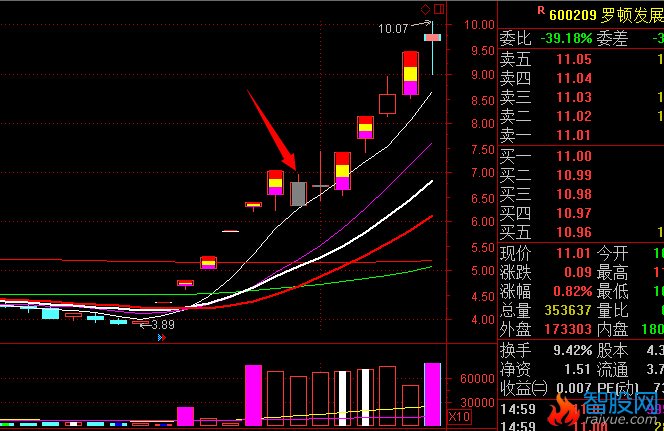Image resolution: width=664 pixels, height=431 pixels.
Task: Click the split-pane square icon above the chart
Action: (x=439, y=8)
